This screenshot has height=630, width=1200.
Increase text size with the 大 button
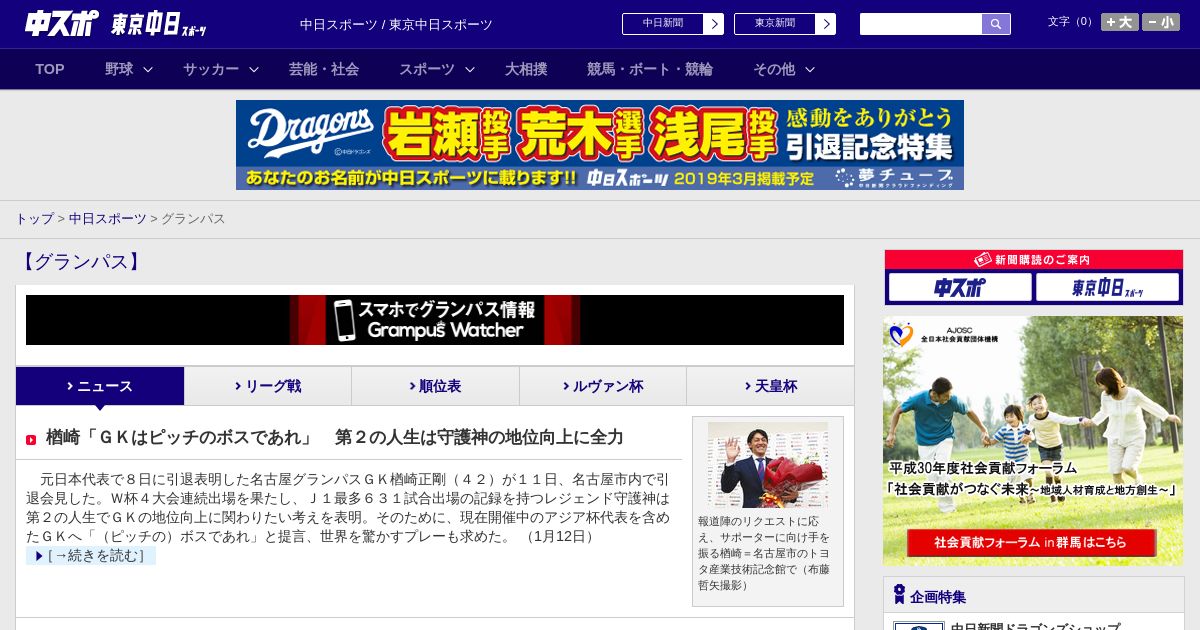(1119, 22)
